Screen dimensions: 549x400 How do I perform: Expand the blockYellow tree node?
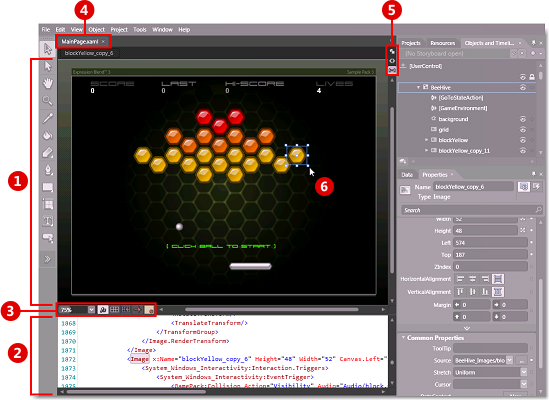click(426, 140)
